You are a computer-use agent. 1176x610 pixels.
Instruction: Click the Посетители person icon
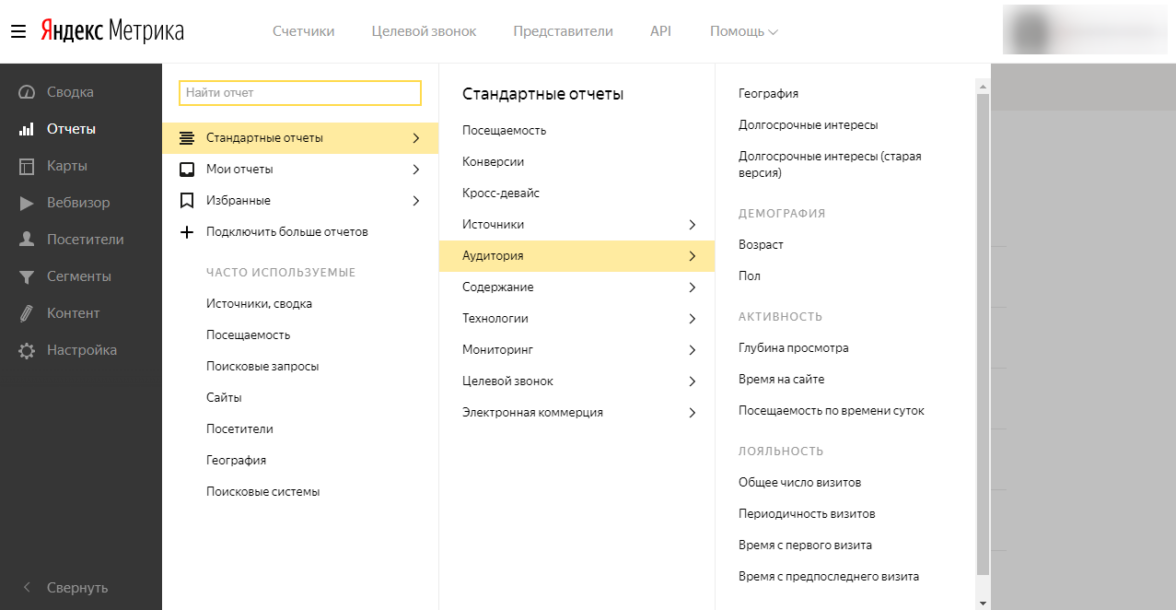tap(27, 240)
